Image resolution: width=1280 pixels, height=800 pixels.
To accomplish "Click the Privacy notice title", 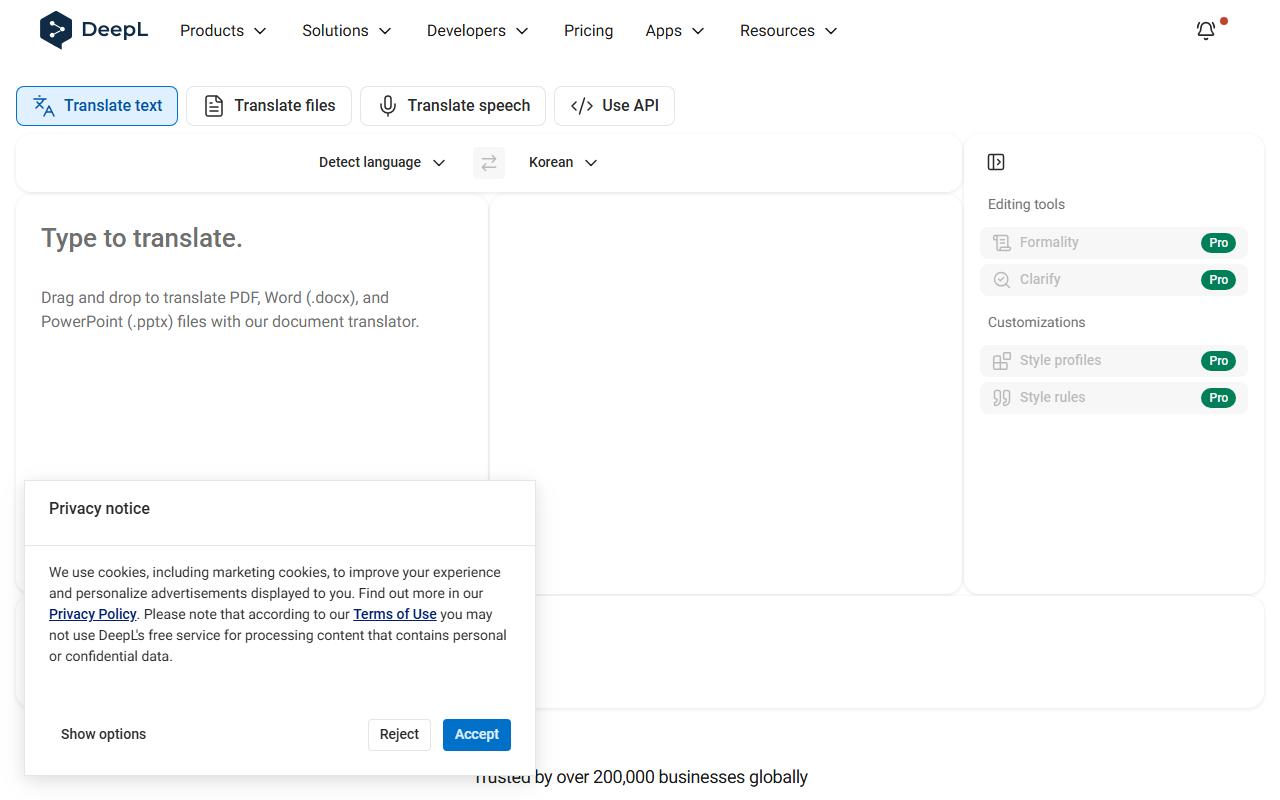I will [x=99, y=509].
